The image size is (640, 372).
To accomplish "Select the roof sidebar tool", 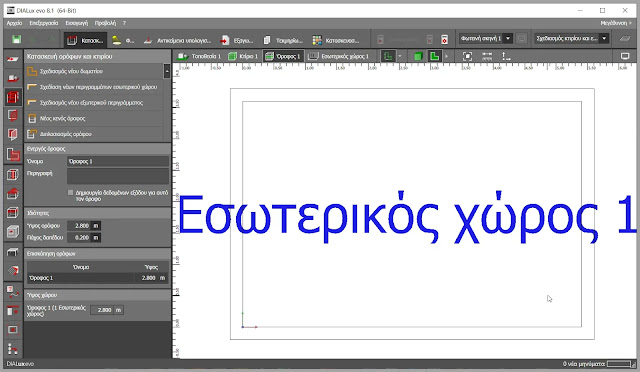I will tap(13, 193).
